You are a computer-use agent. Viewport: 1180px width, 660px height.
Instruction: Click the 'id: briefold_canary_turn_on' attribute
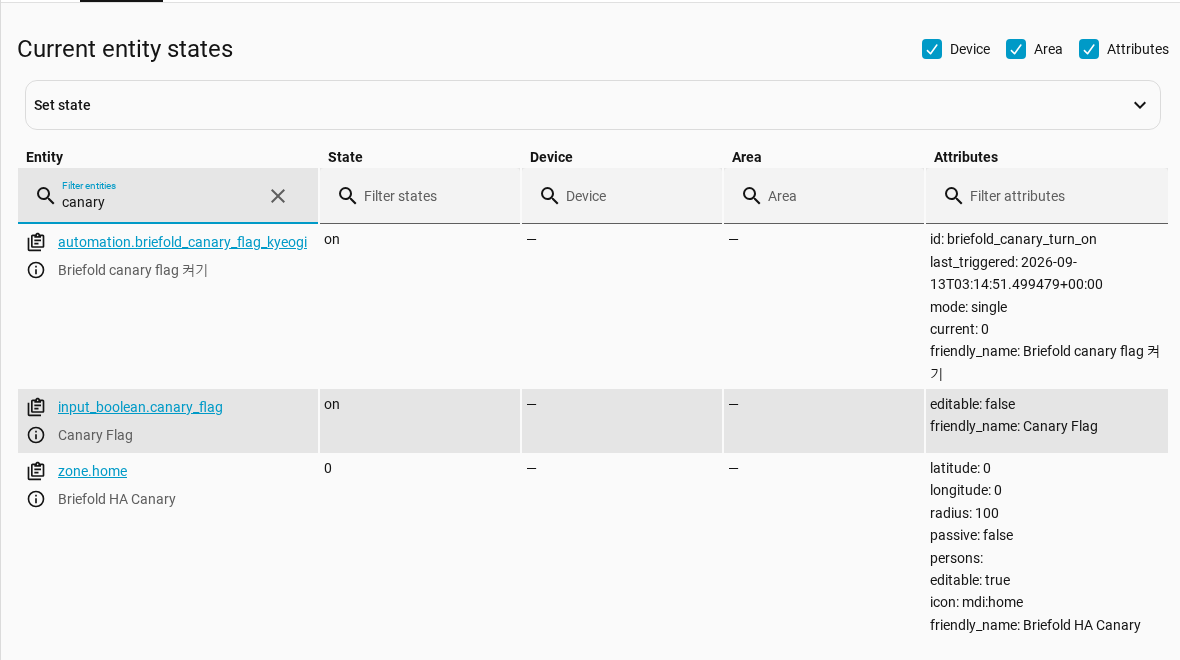[x=1013, y=239]
